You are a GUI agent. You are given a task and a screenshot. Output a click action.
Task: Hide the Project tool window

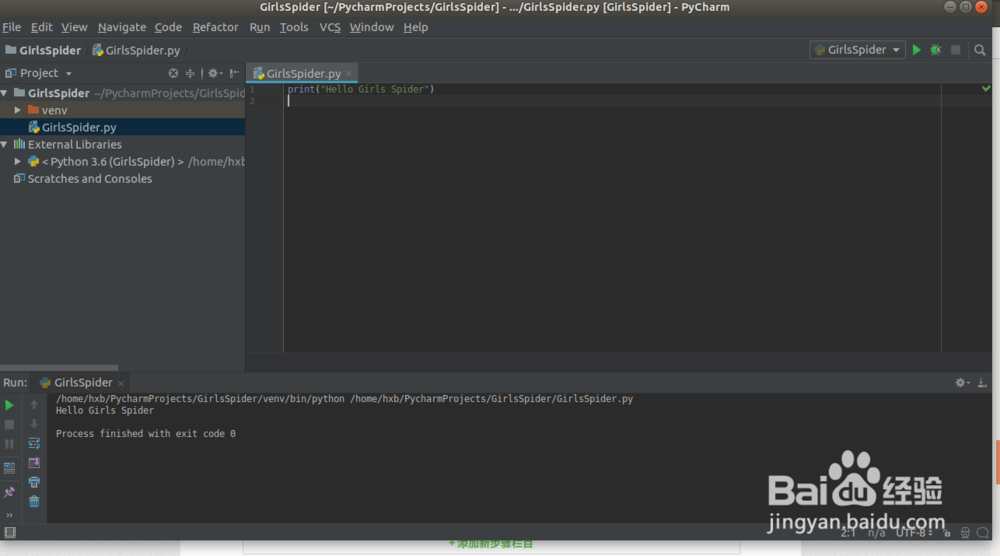(x=234, y=73)
